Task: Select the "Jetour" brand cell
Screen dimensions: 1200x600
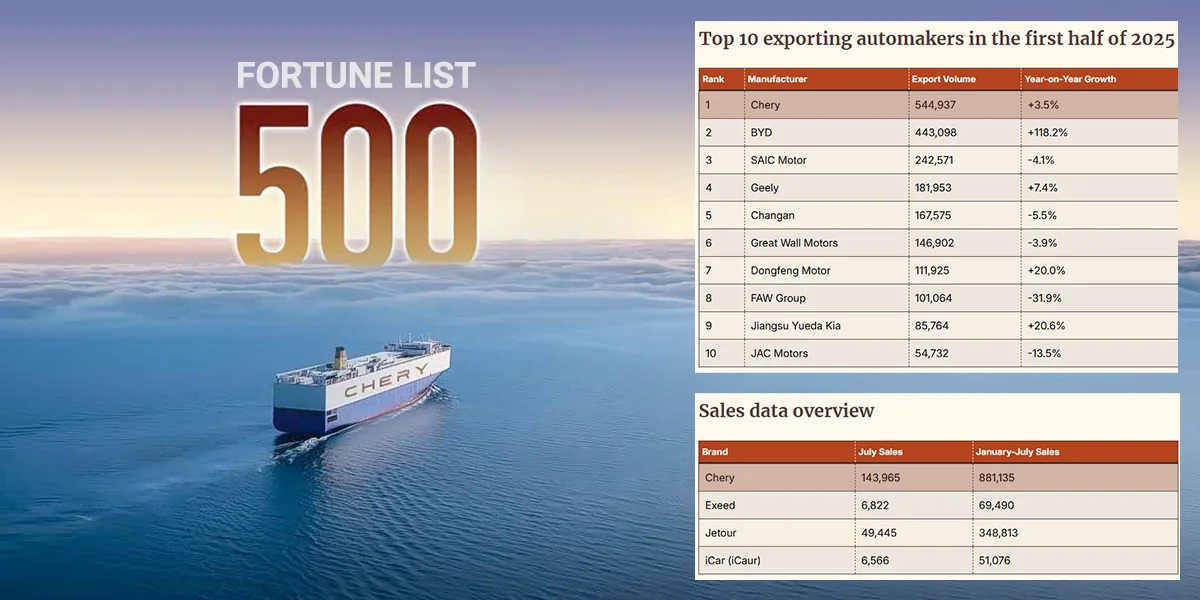Action: [x=721, y=533]
